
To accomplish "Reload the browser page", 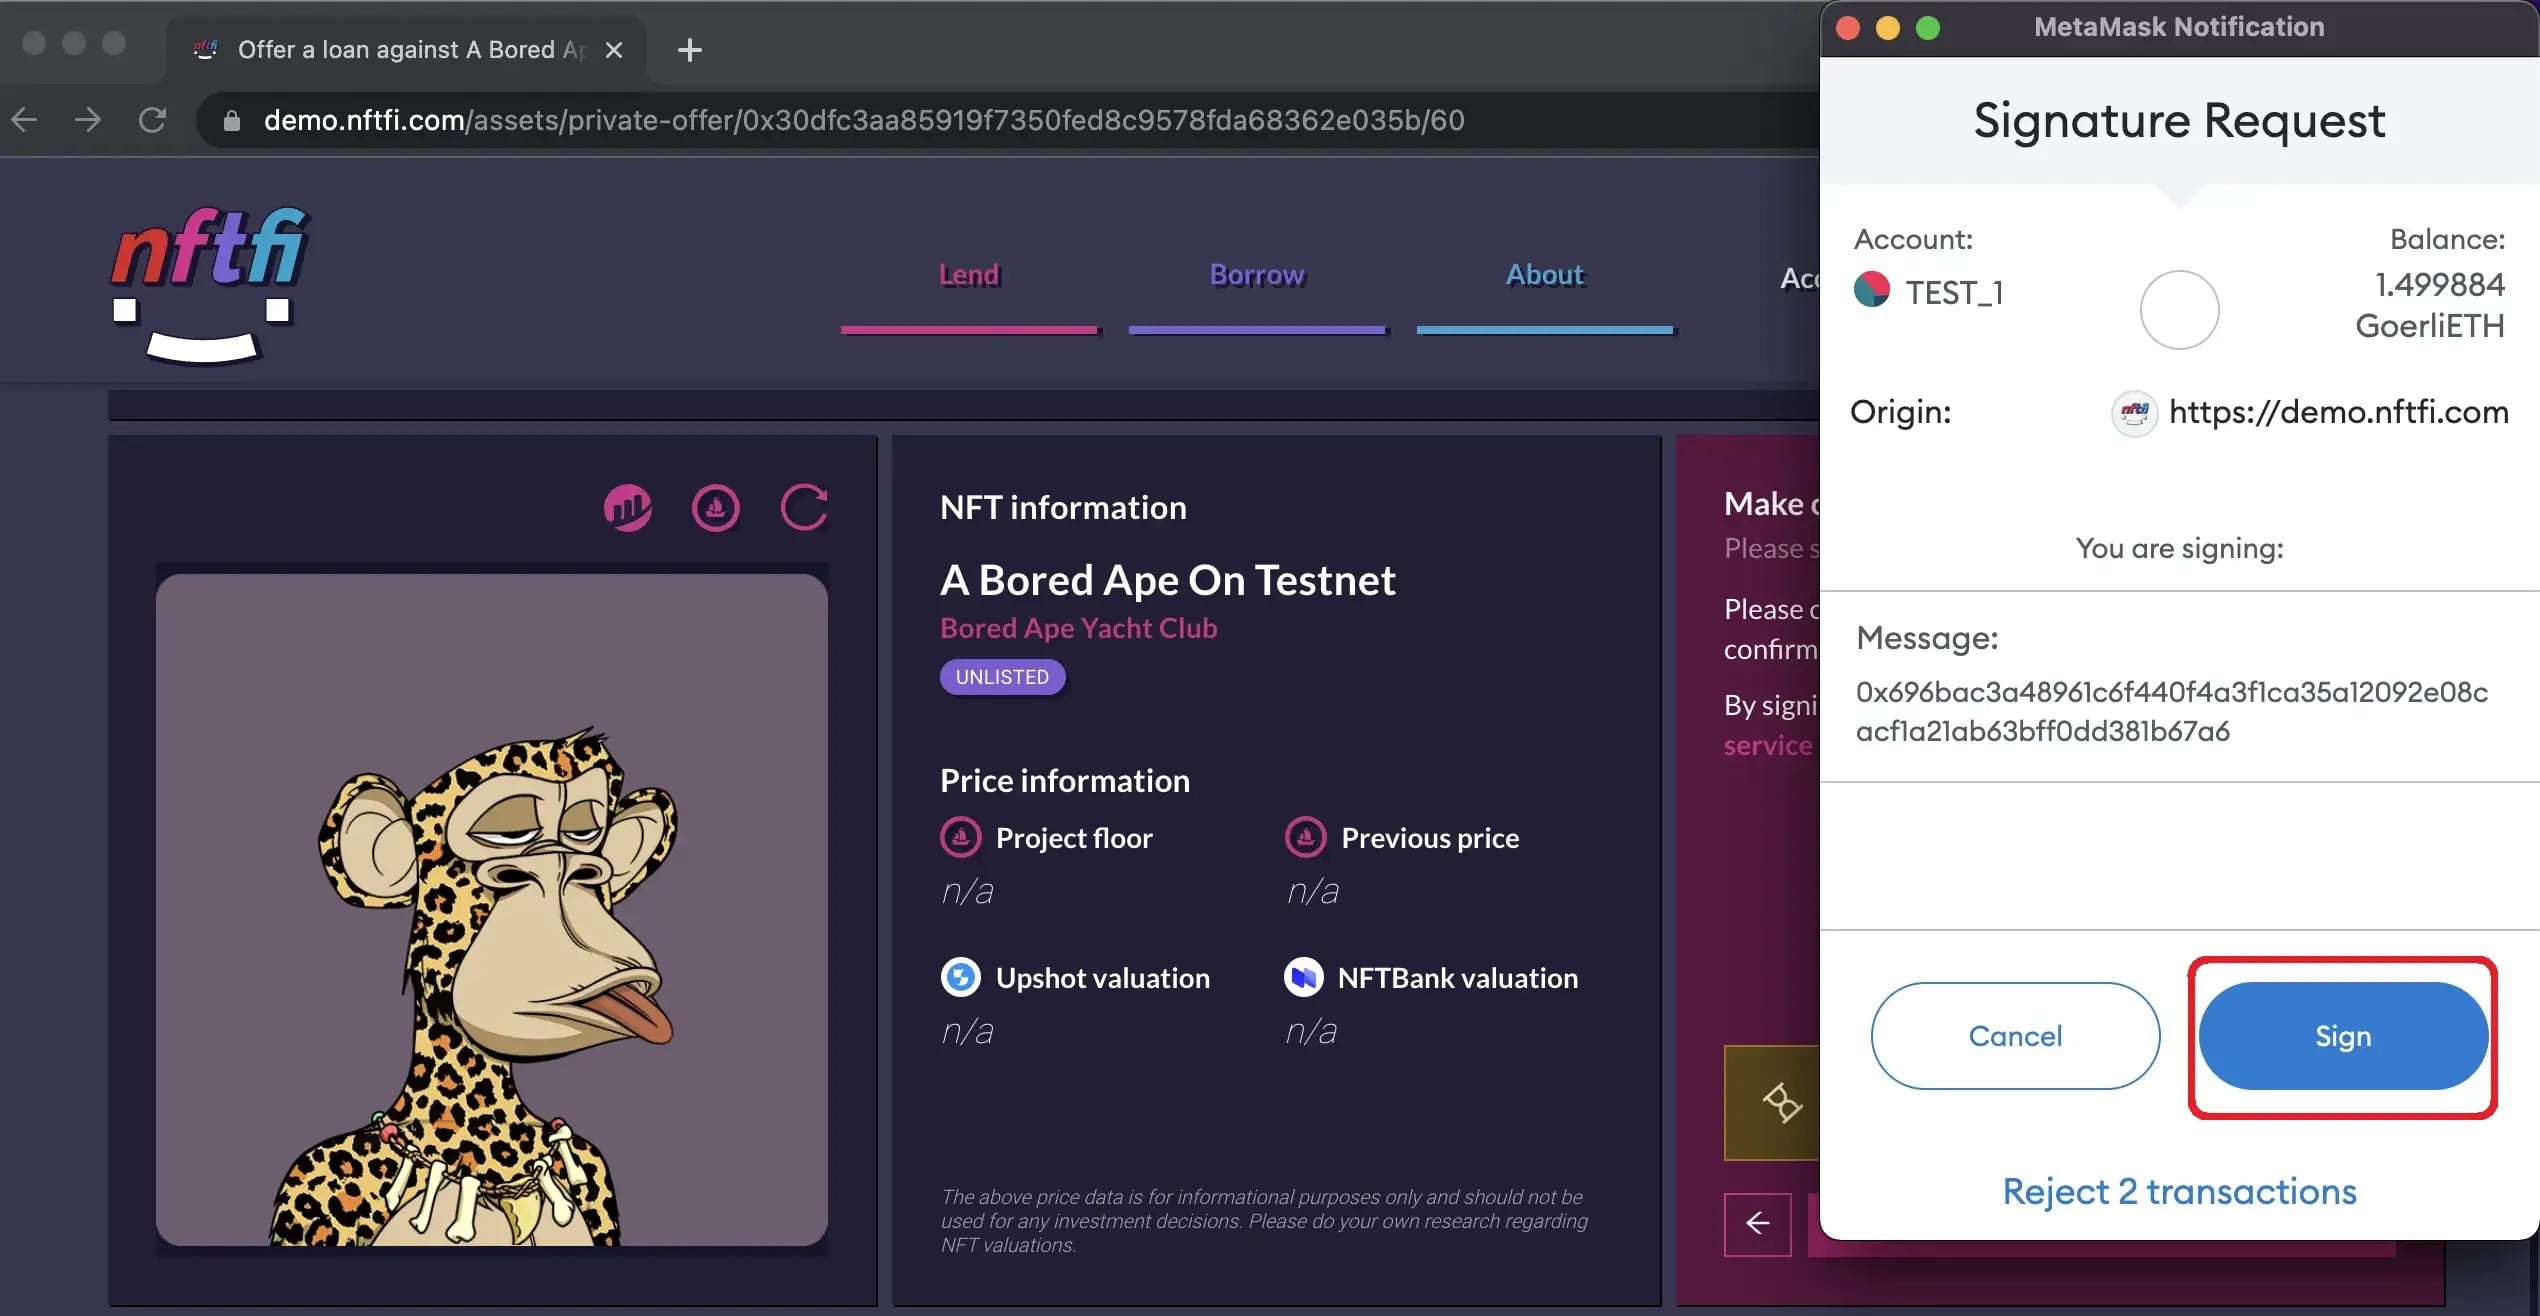I will coord(152,120).
